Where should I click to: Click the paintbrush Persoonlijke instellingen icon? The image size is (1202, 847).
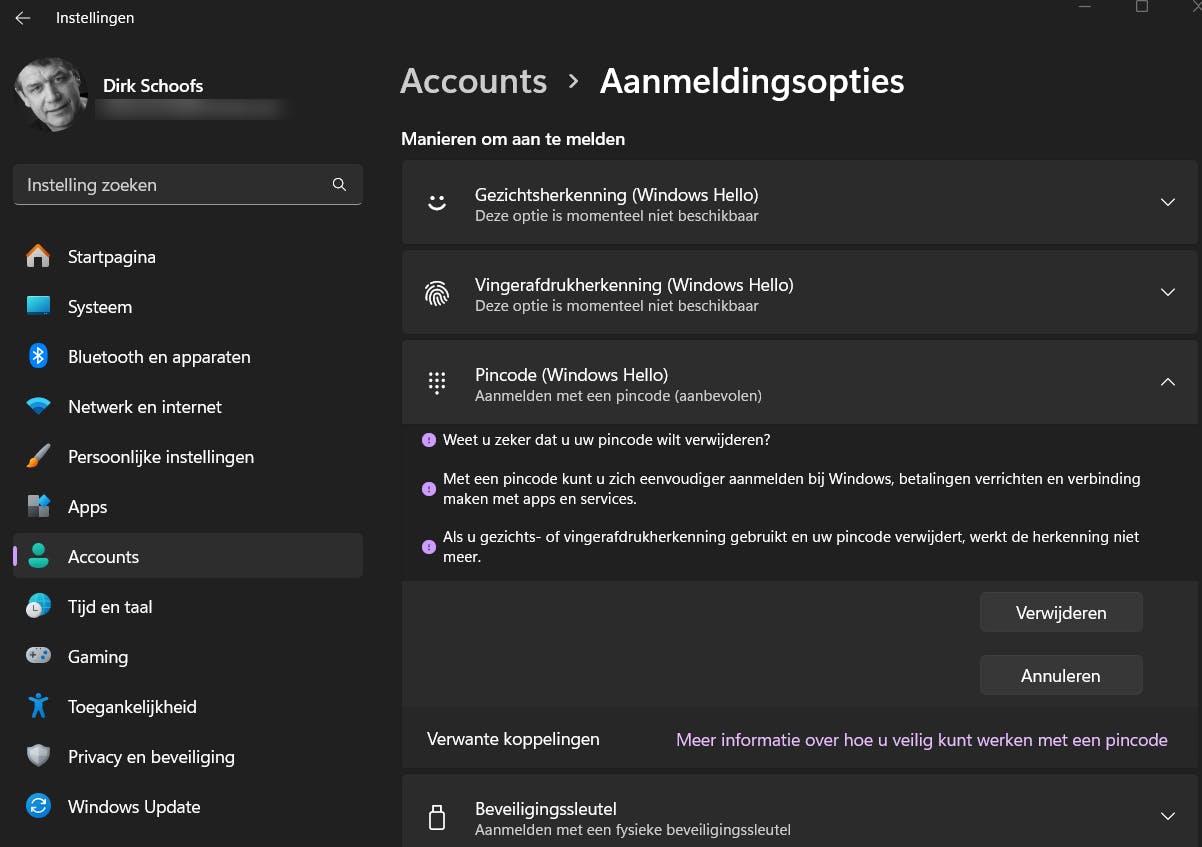(38, 457)
